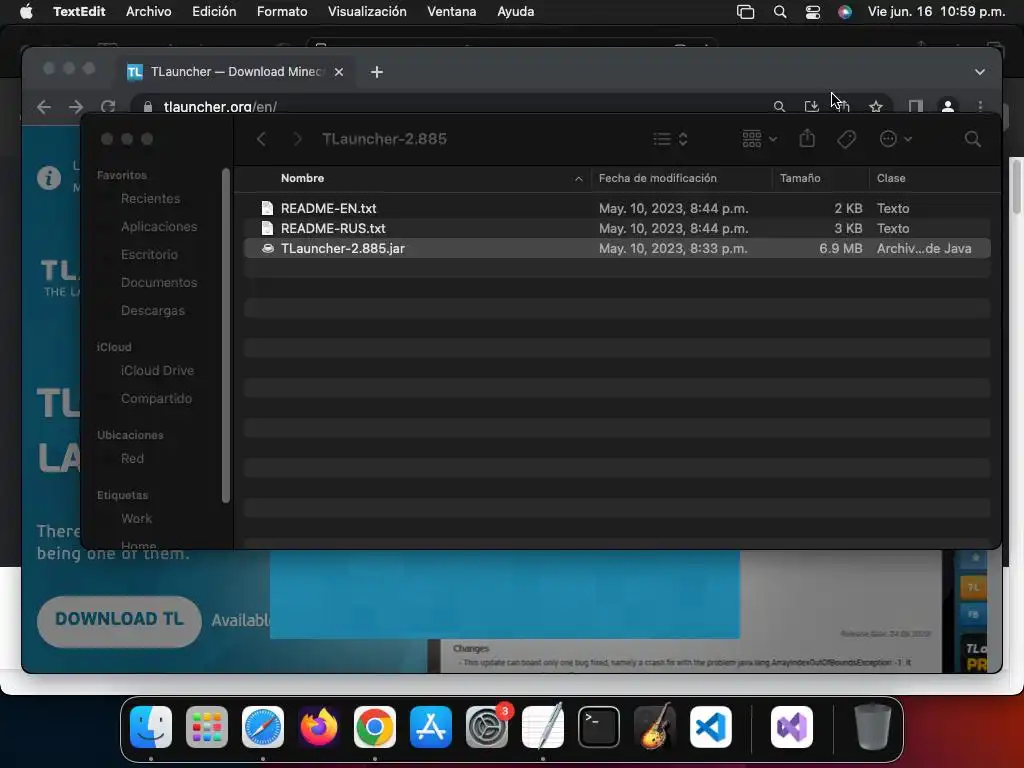
Task: Open Finder group-by dropdown
Action: [x=760, y=139]
